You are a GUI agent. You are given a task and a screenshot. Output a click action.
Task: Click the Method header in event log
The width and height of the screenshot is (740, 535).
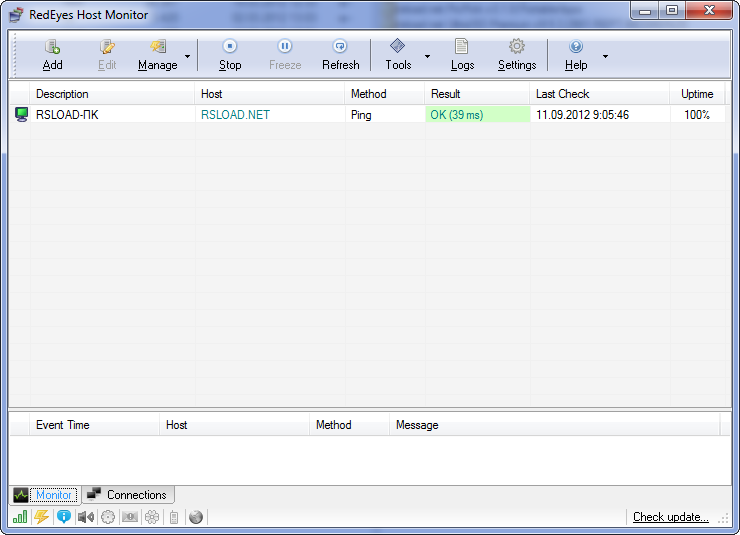click(x=350, y=425)
